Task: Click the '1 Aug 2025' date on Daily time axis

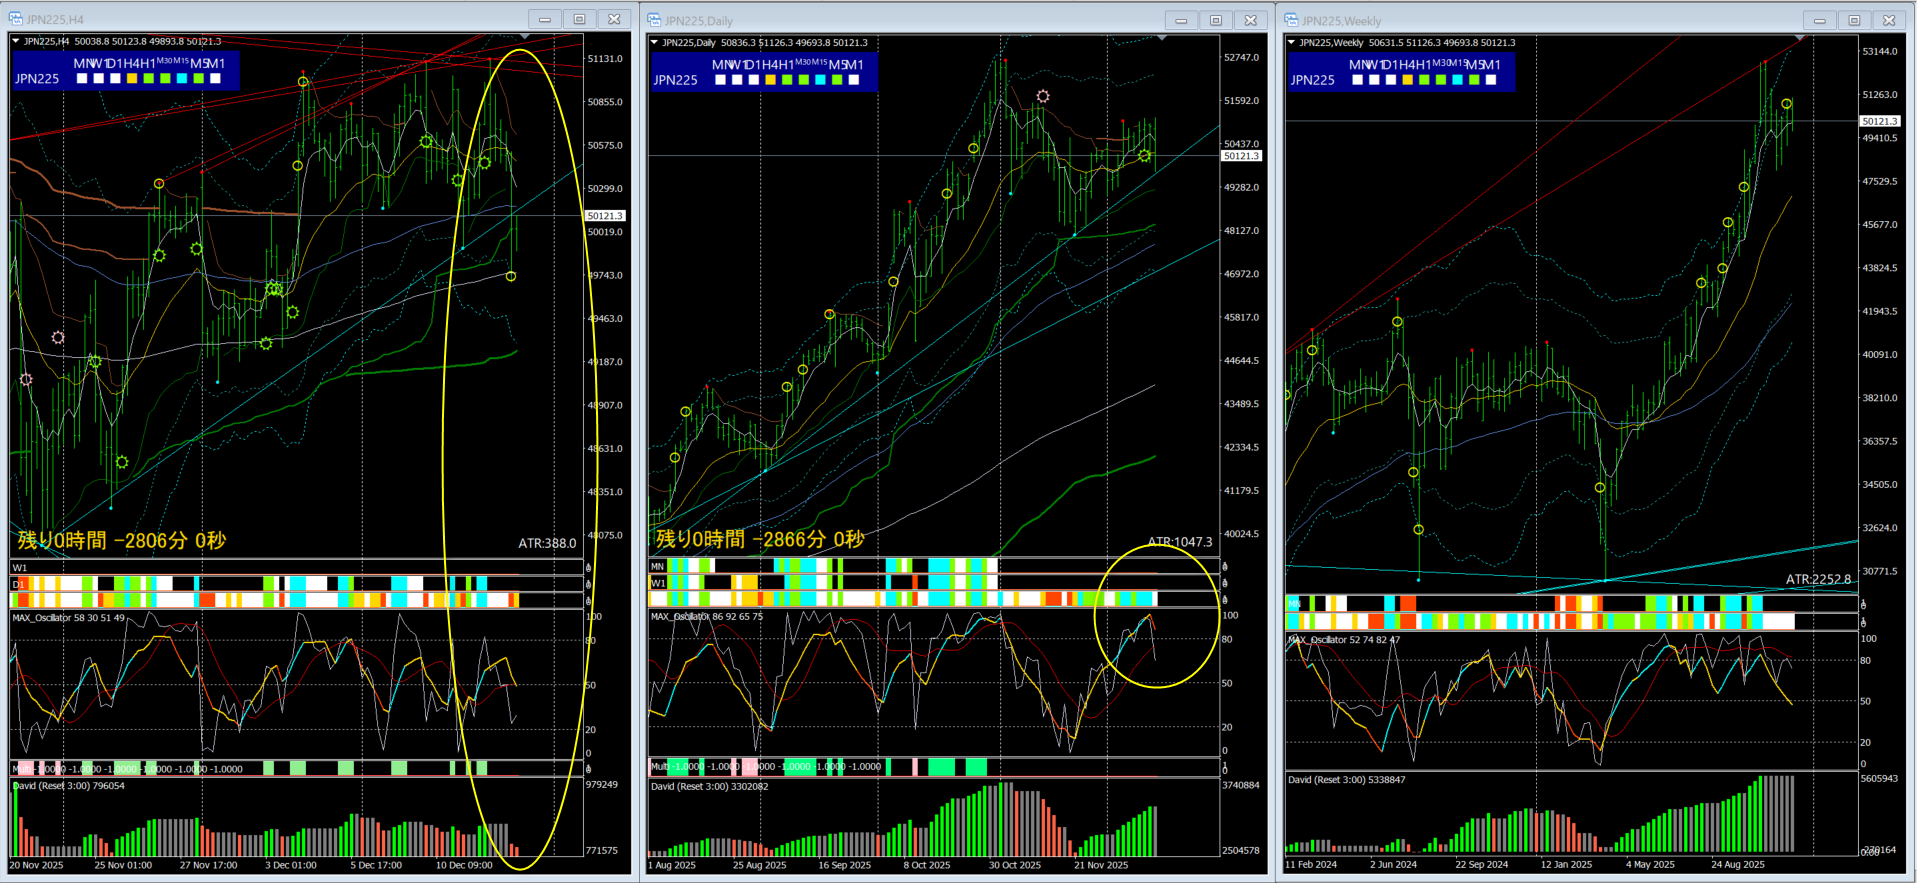Action: click(672, 866)
